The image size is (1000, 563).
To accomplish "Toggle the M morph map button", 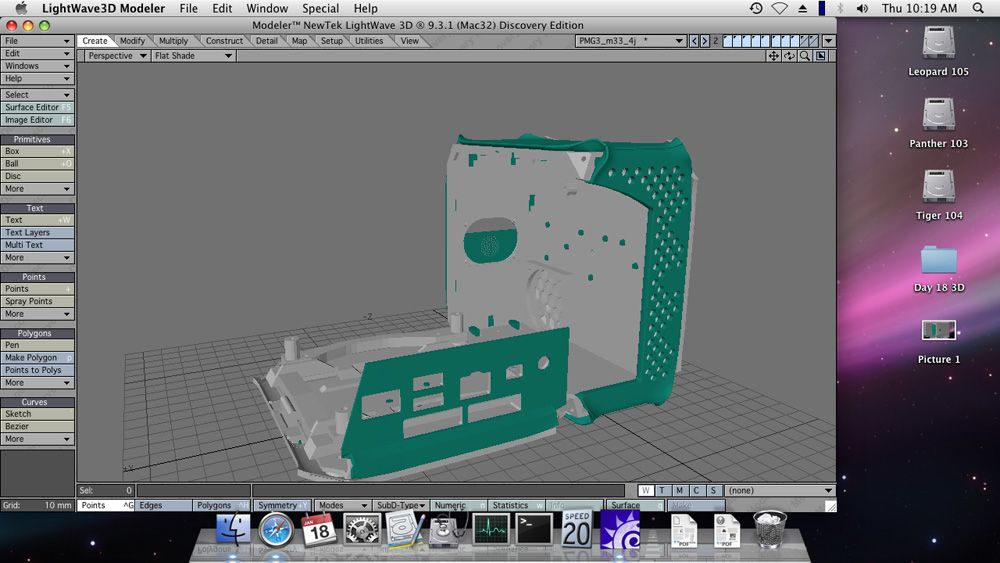I will coord(679,490).
